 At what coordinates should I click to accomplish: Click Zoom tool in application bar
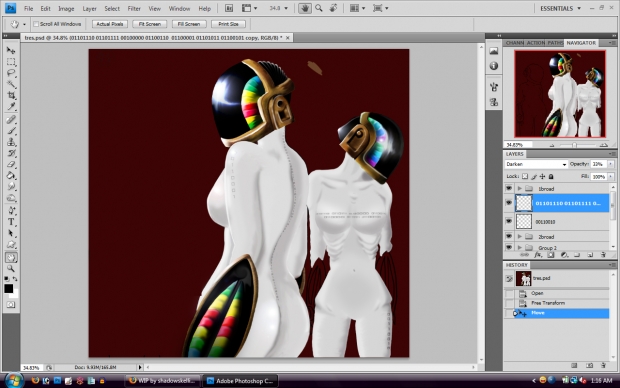[319, 8]
